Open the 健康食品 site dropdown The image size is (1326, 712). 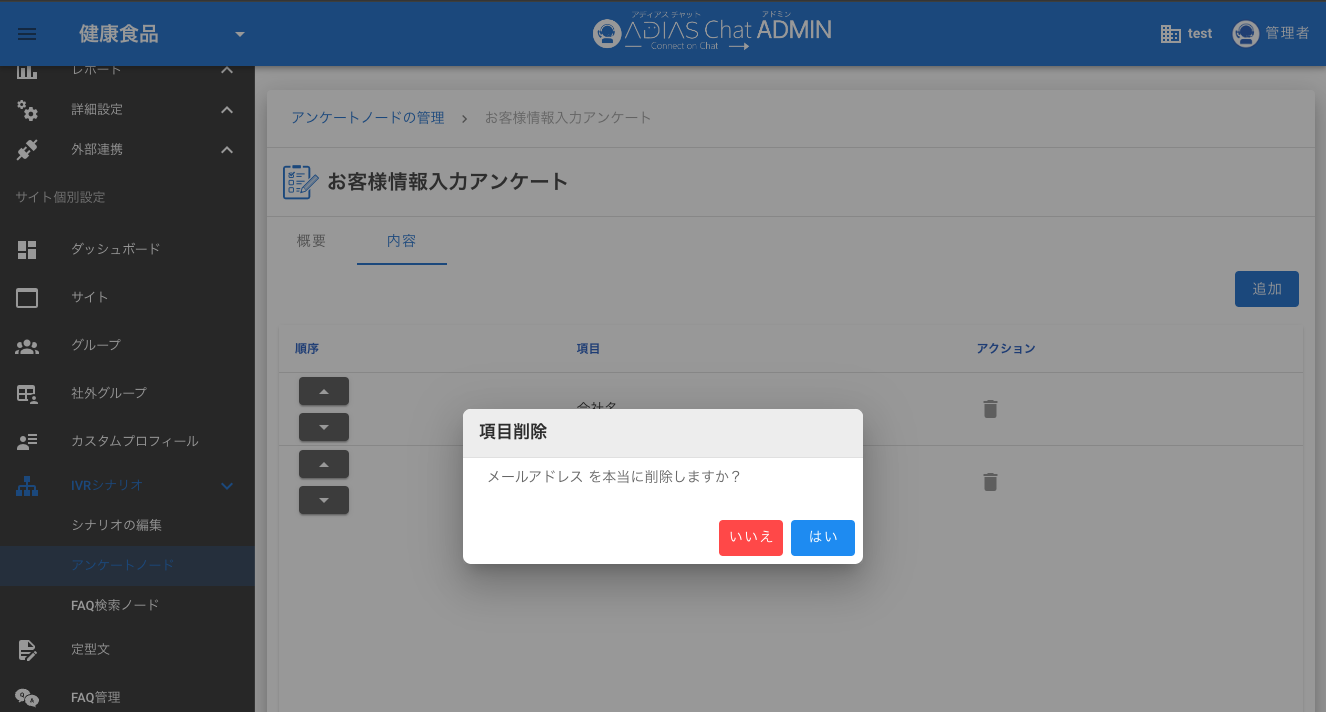[239, 35]
